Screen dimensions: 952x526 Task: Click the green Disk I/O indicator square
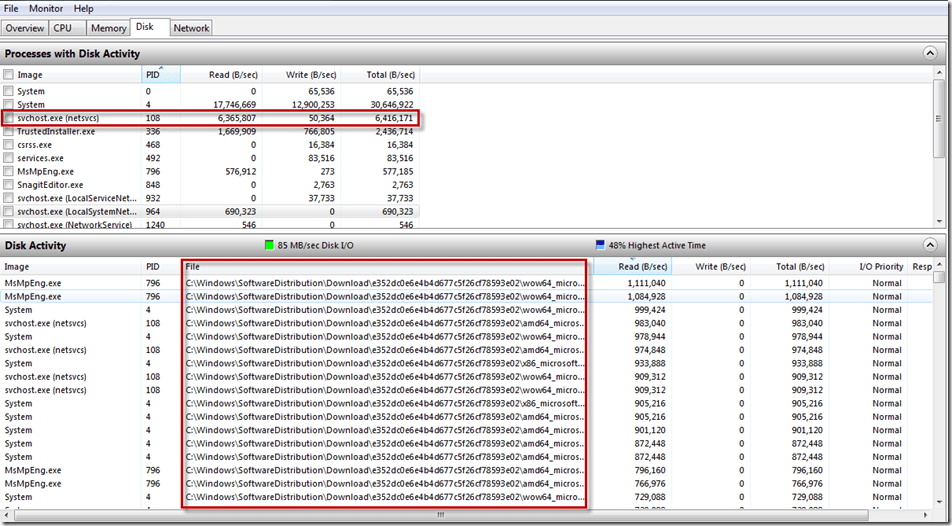click(269, 245)
